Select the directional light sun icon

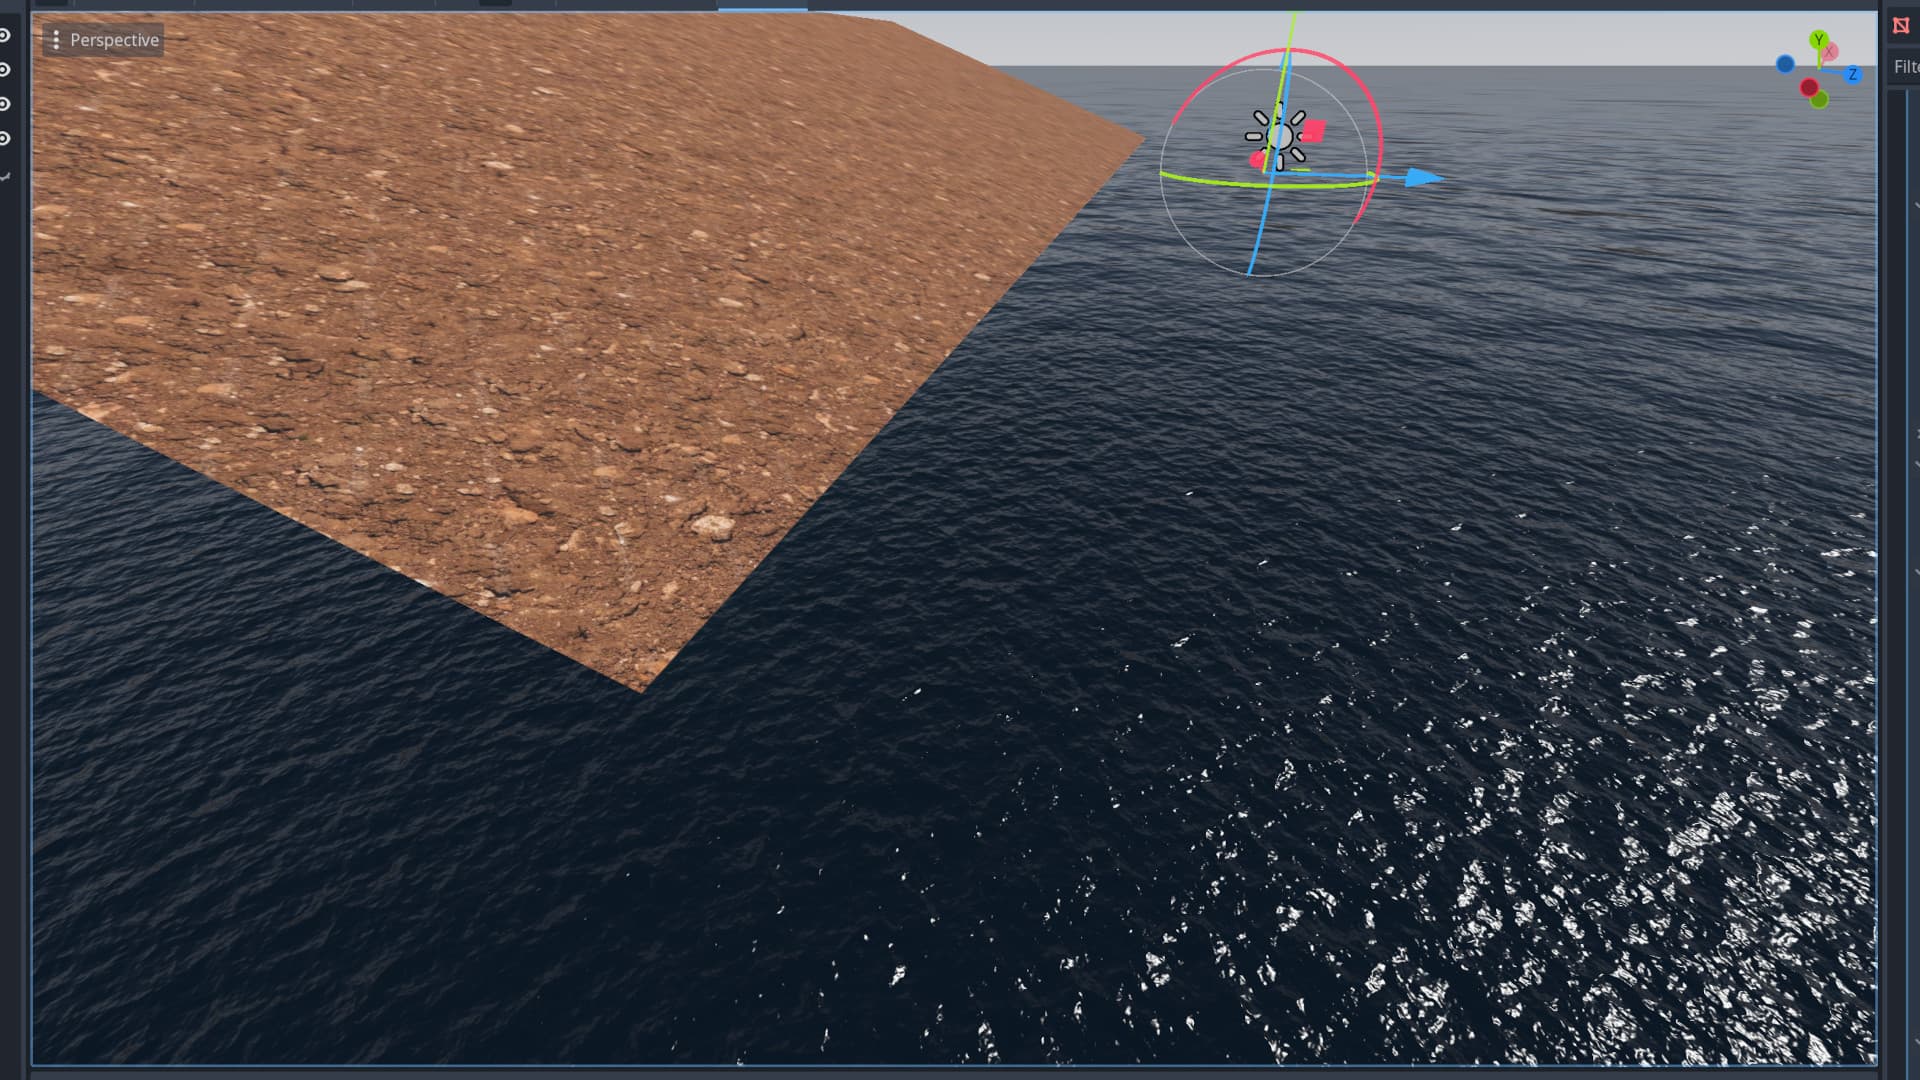[x=1278, y=136]
